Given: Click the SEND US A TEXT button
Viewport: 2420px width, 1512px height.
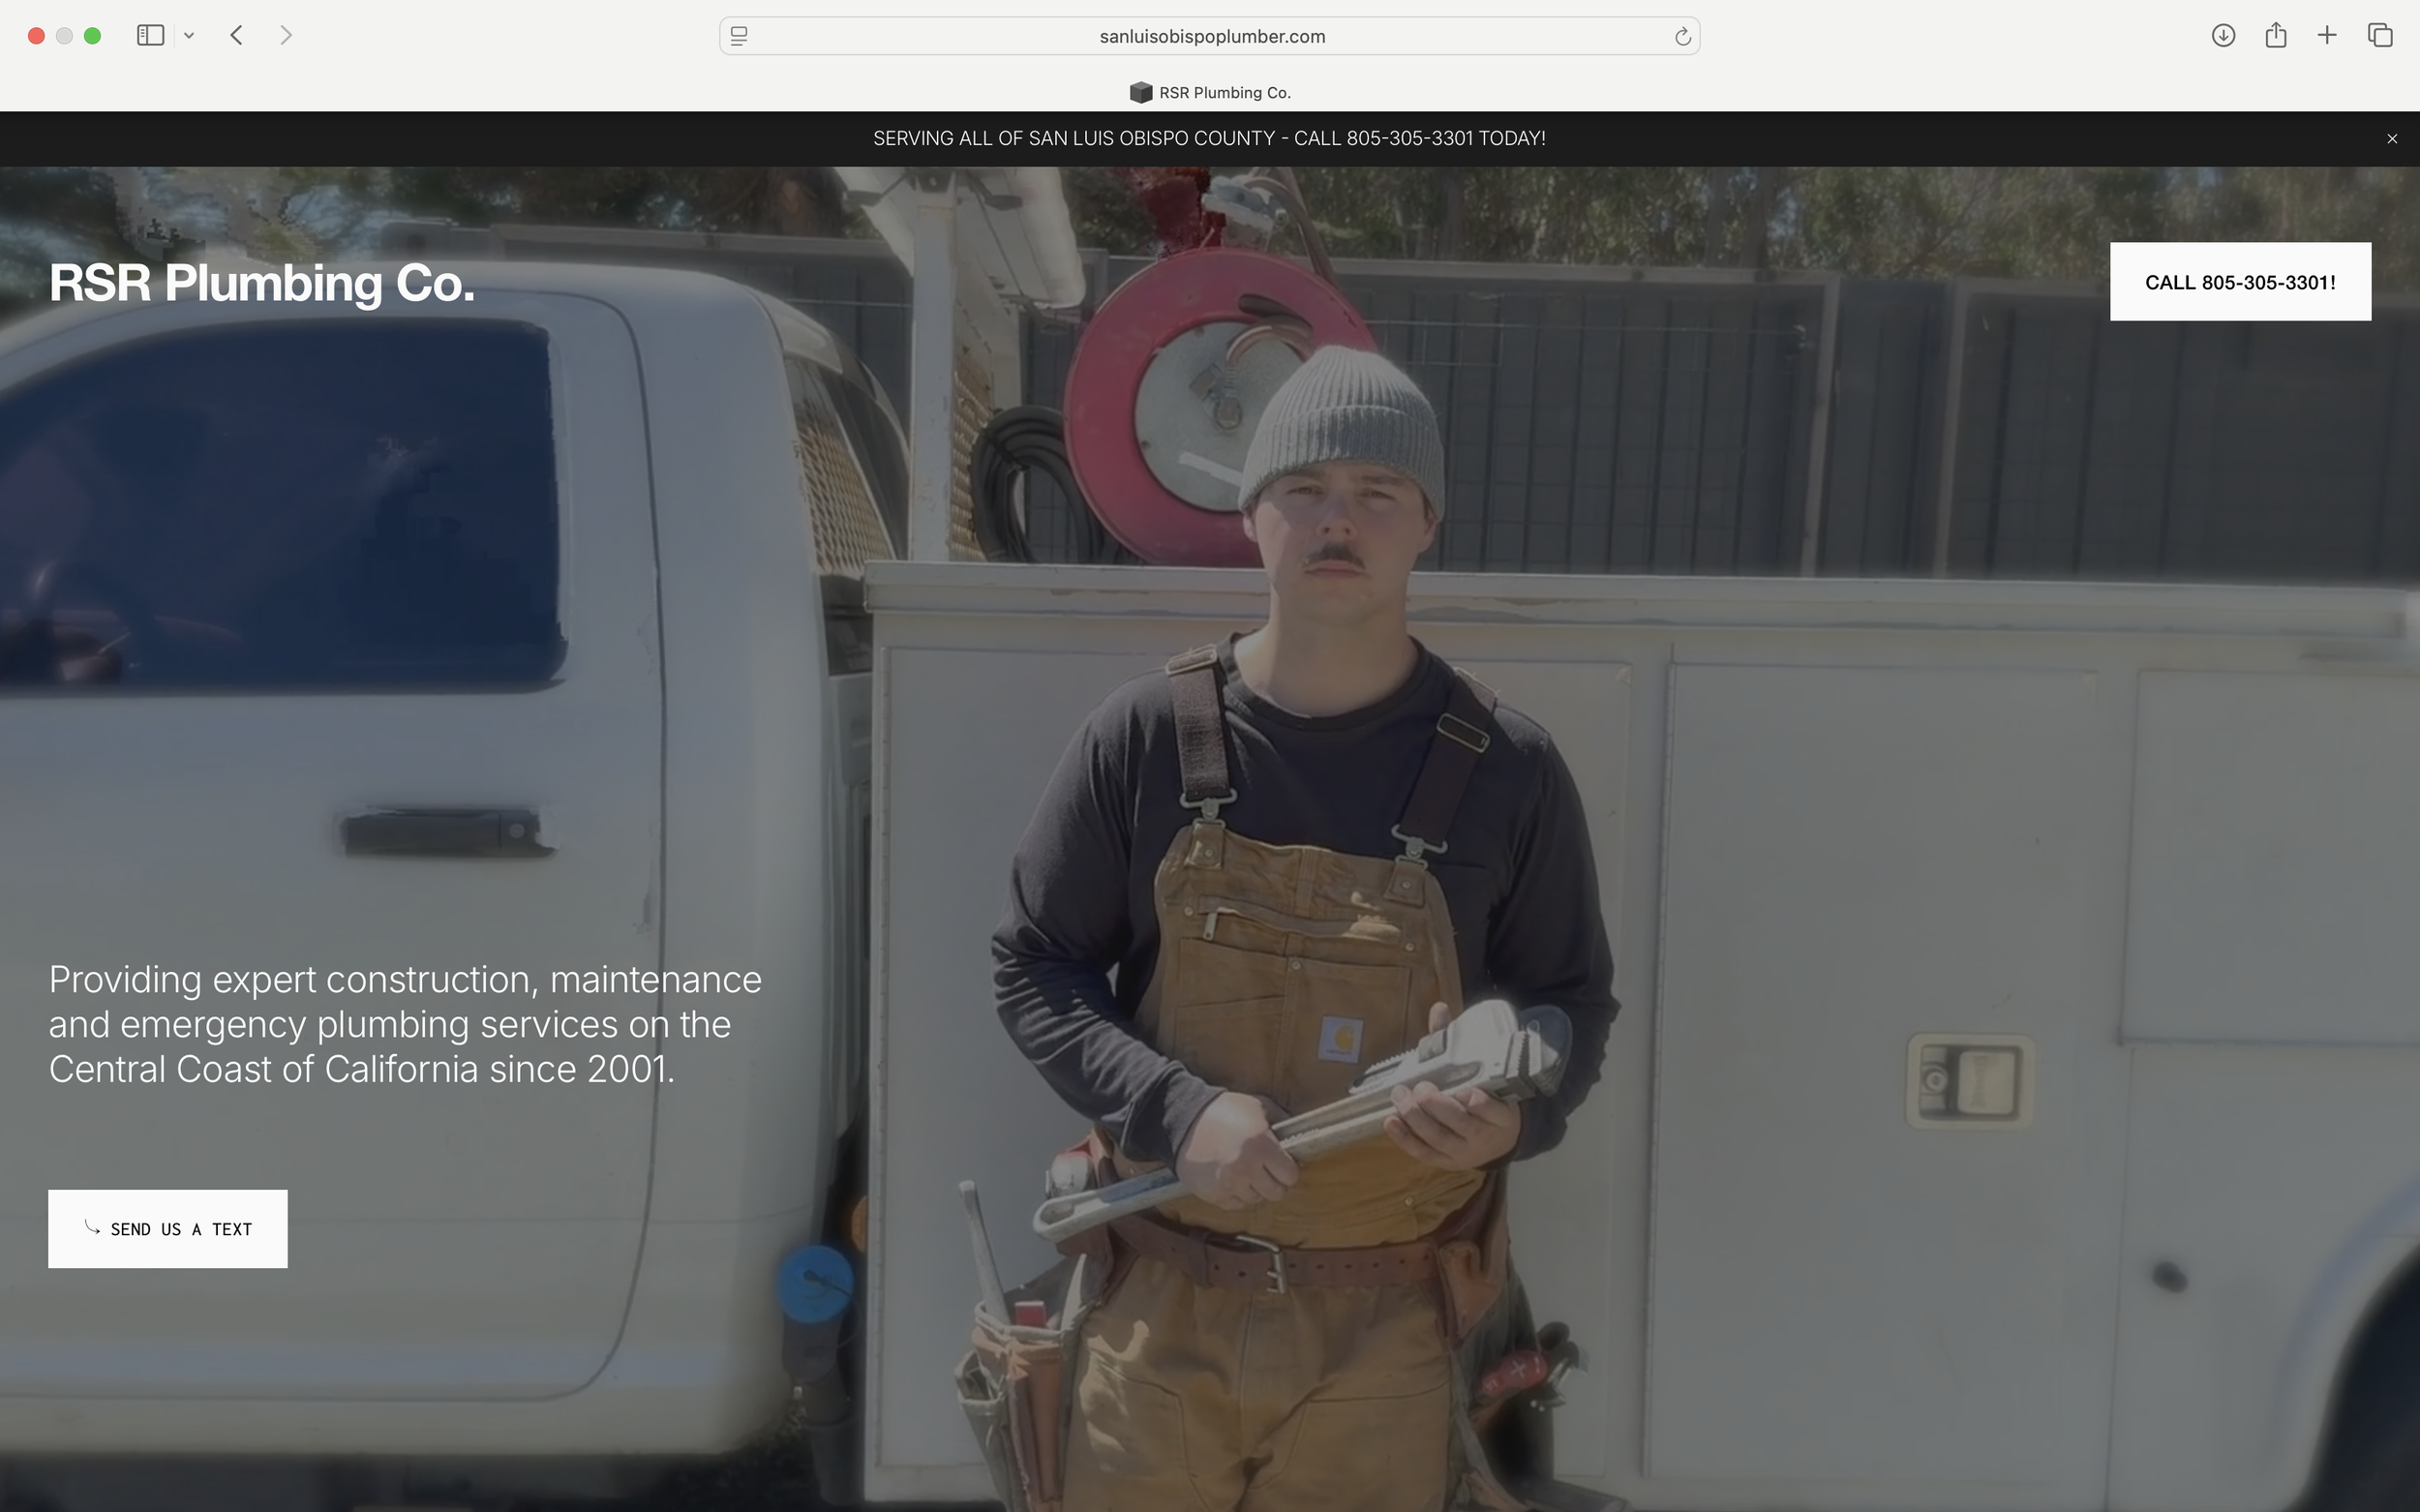Looking at the screenshot, I should [x=168, y=1229].
